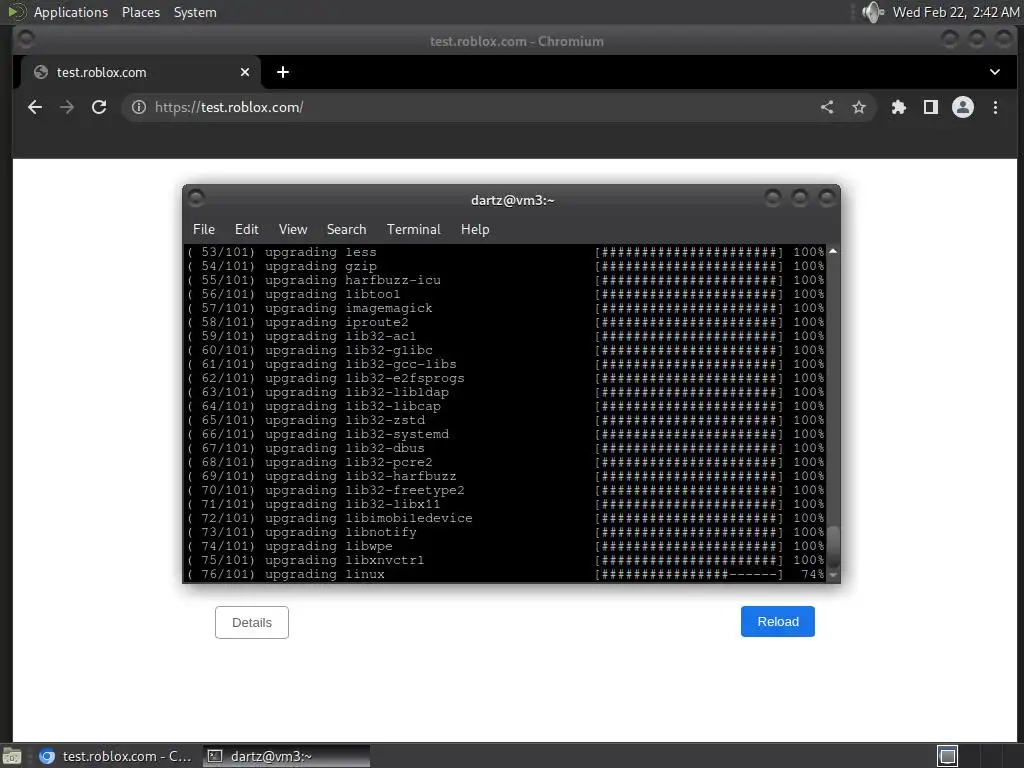Select the test.roblox.com tab
The height and width of the screenshot is (768, 1024).
pyautogui.click(x=140, y=72)
